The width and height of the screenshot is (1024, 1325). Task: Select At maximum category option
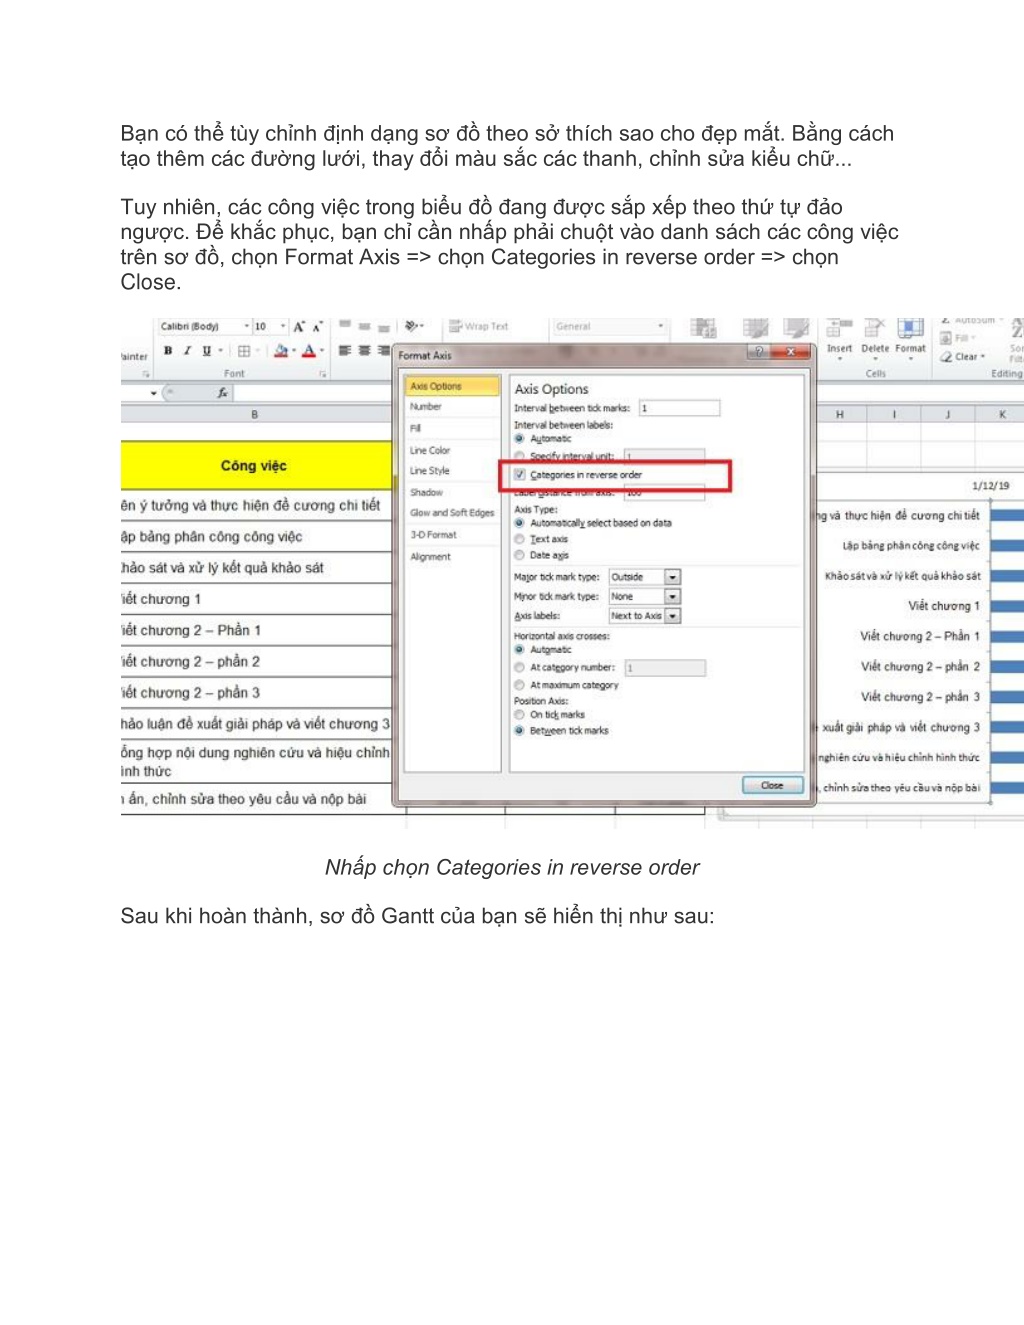(519, 685)
